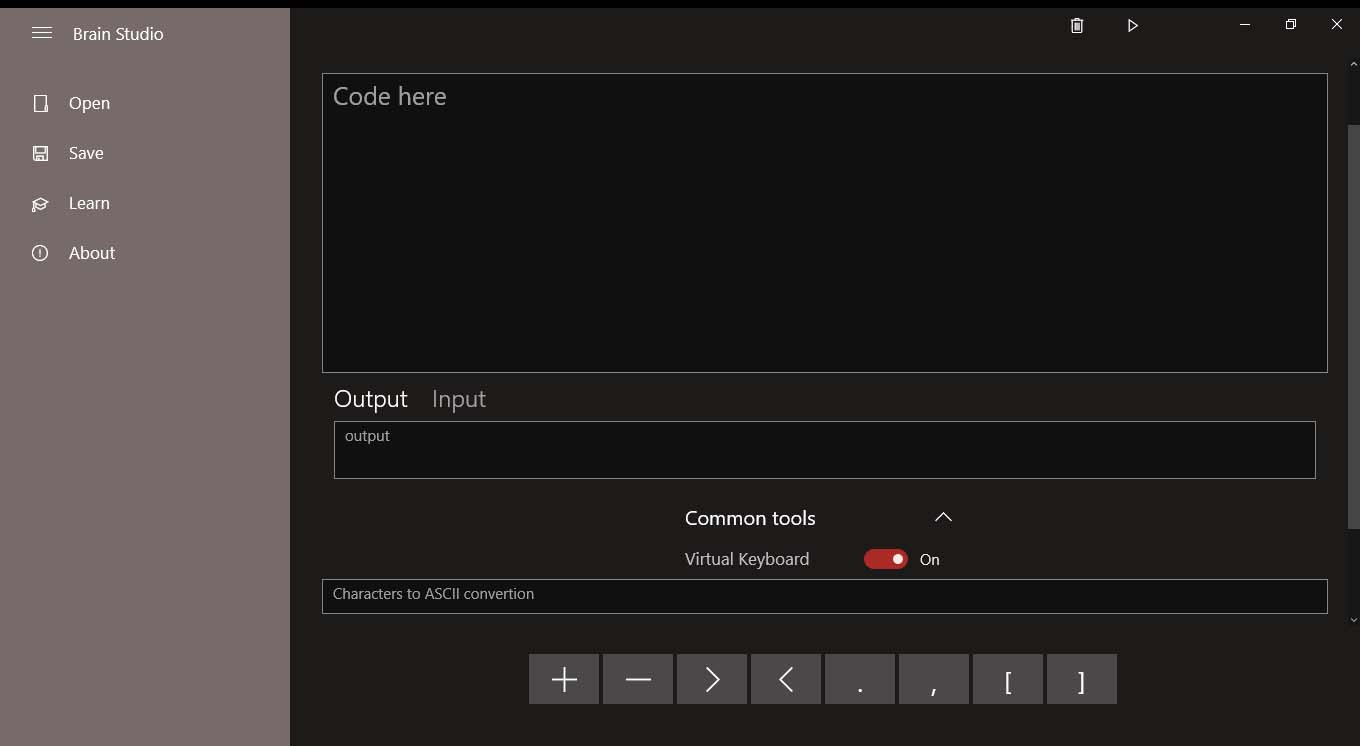This screenshot has height=746, width=1360.
Task: Focus the Characters to ASCII convertion field
Action: coord(824,596)
